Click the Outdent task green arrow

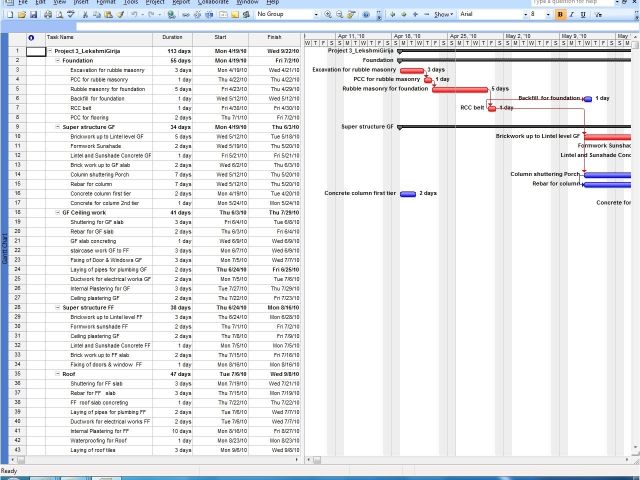[x=392, y=15]
